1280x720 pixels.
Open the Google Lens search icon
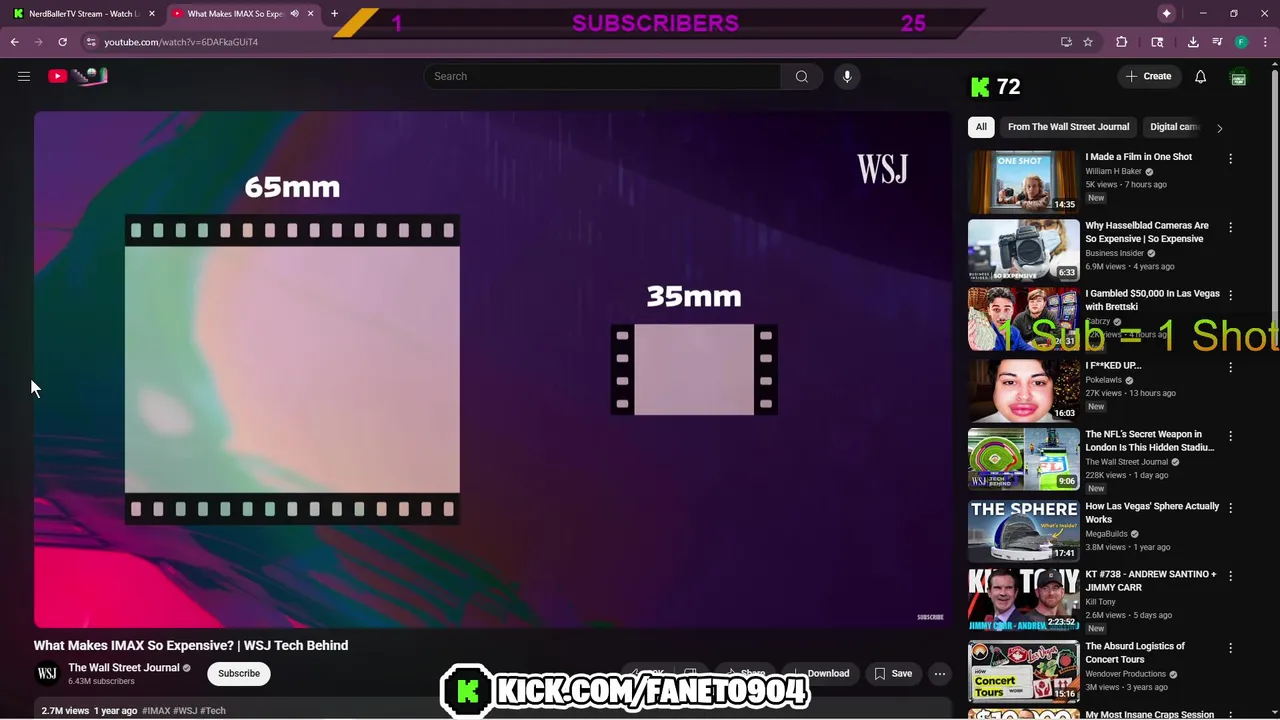click(x=1157, y=42)
